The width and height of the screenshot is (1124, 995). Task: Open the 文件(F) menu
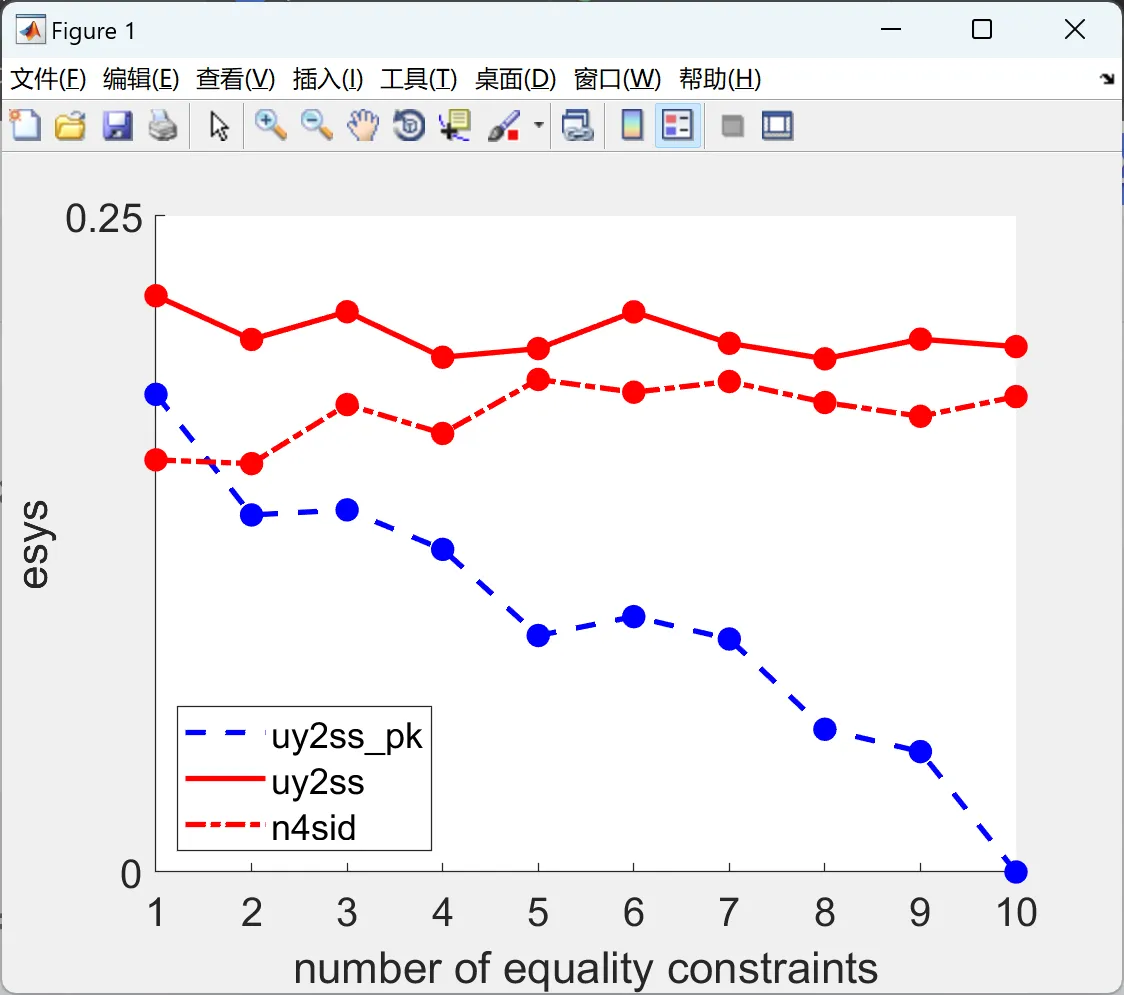[x=48, y=79]
